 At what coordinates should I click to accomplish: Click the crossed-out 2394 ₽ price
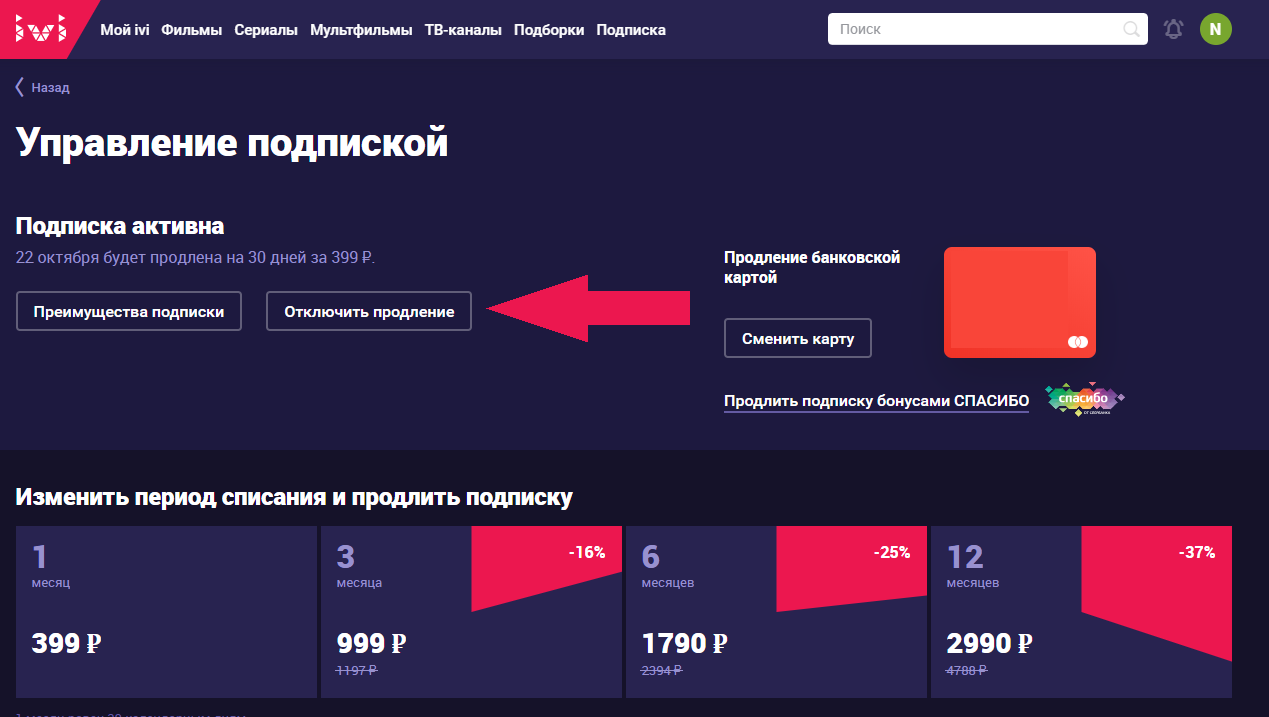[661, 671]
